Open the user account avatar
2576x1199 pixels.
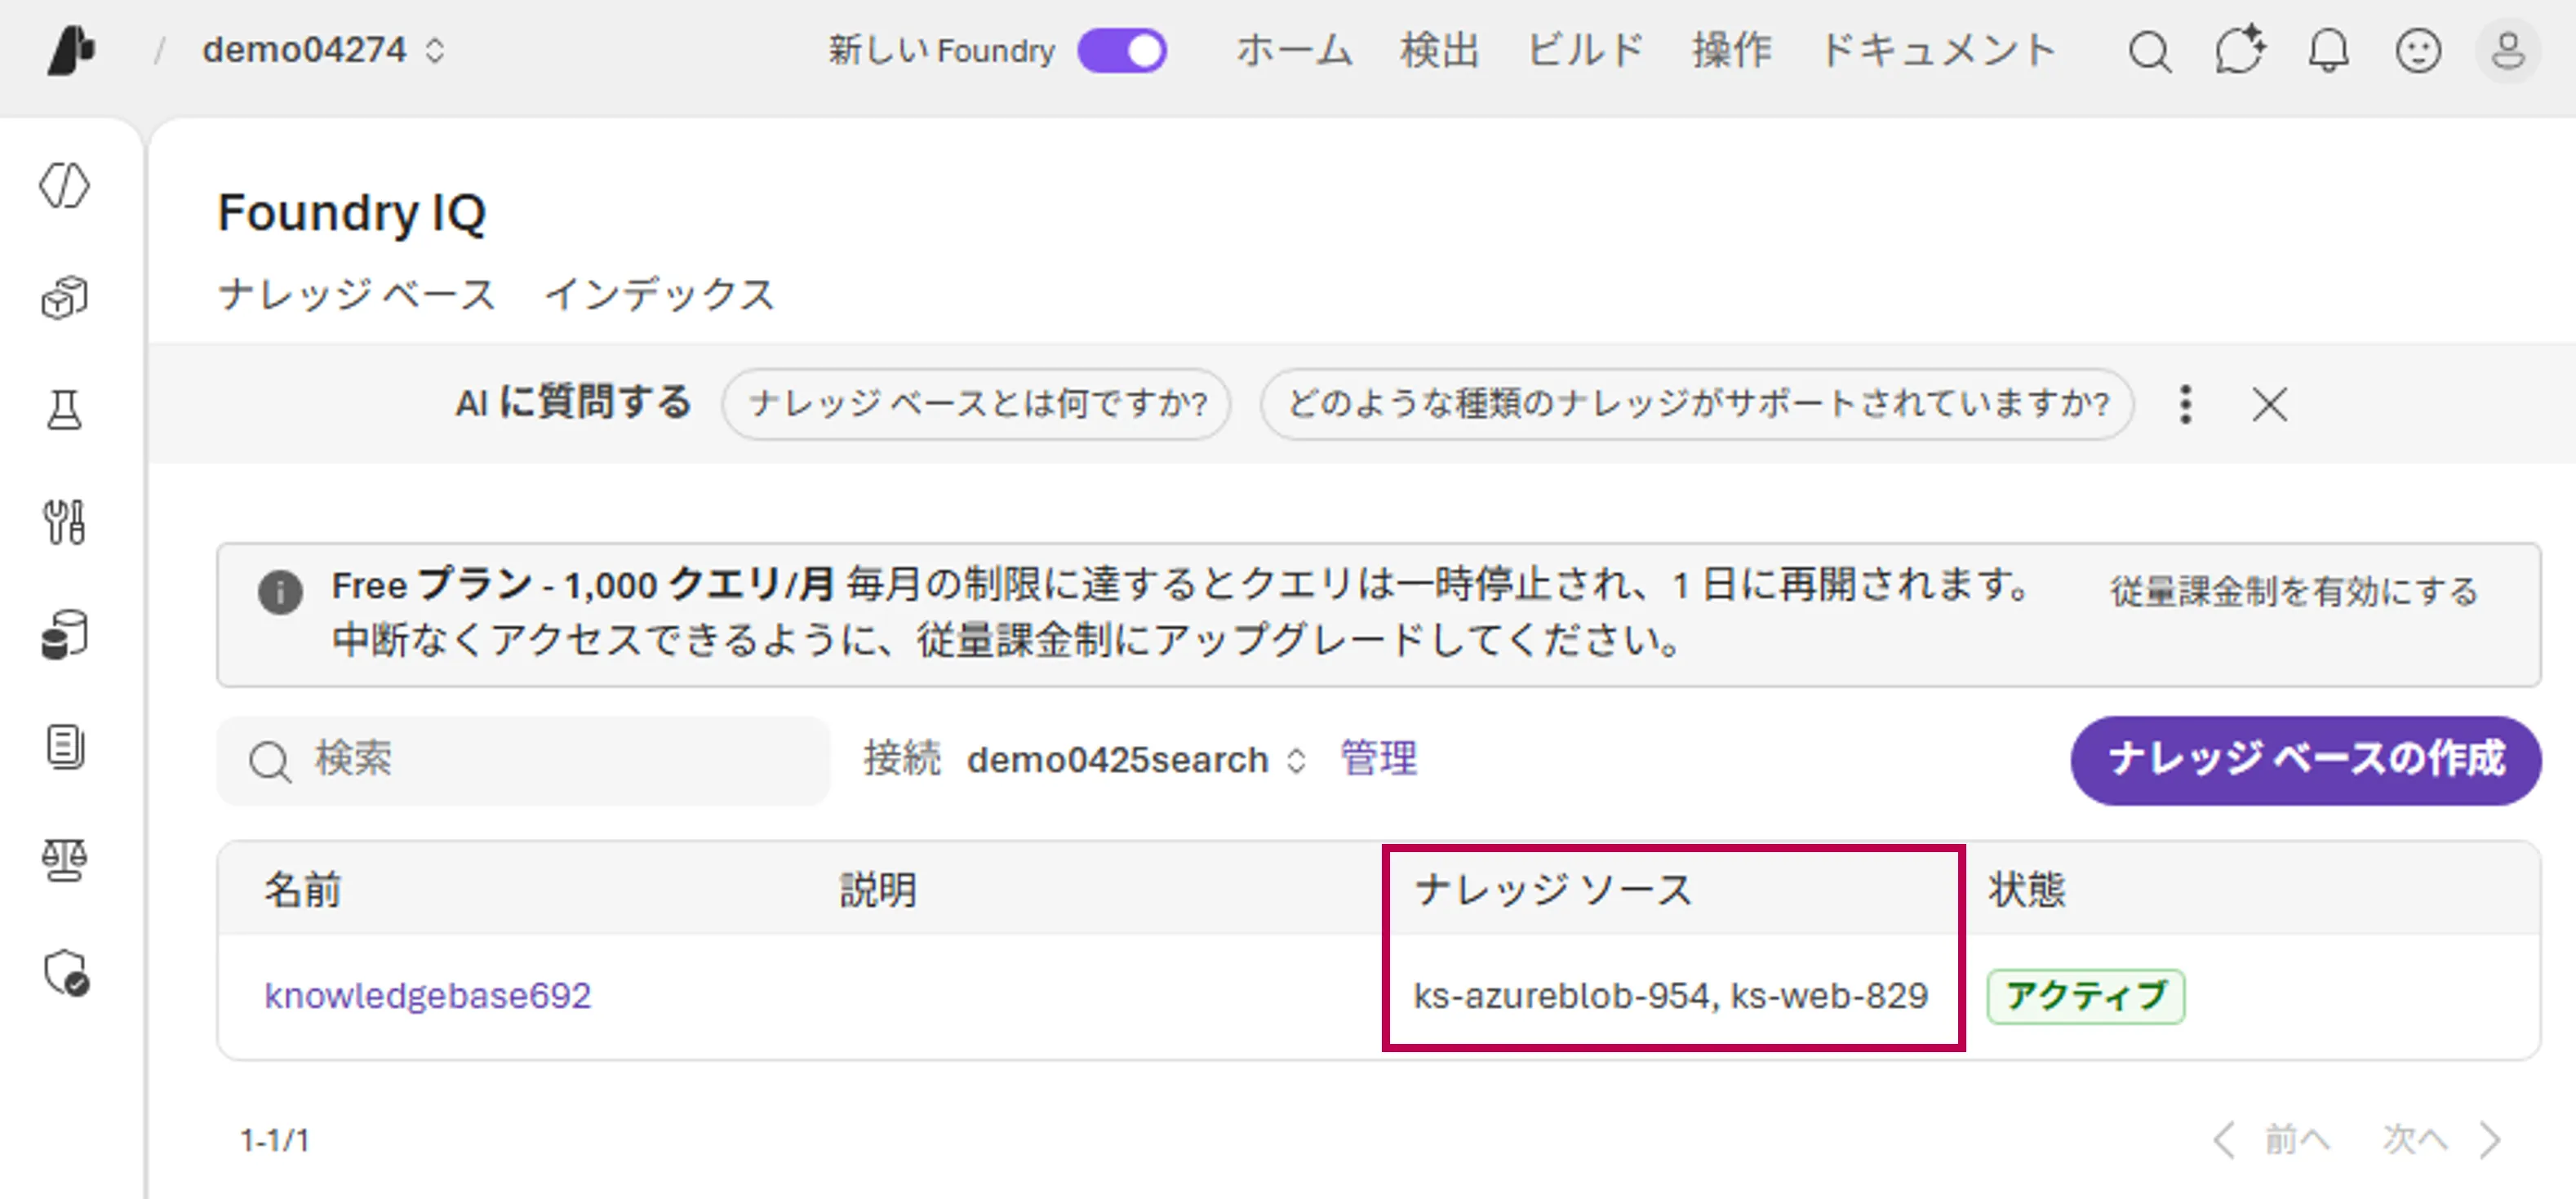tap(2507, 51)
